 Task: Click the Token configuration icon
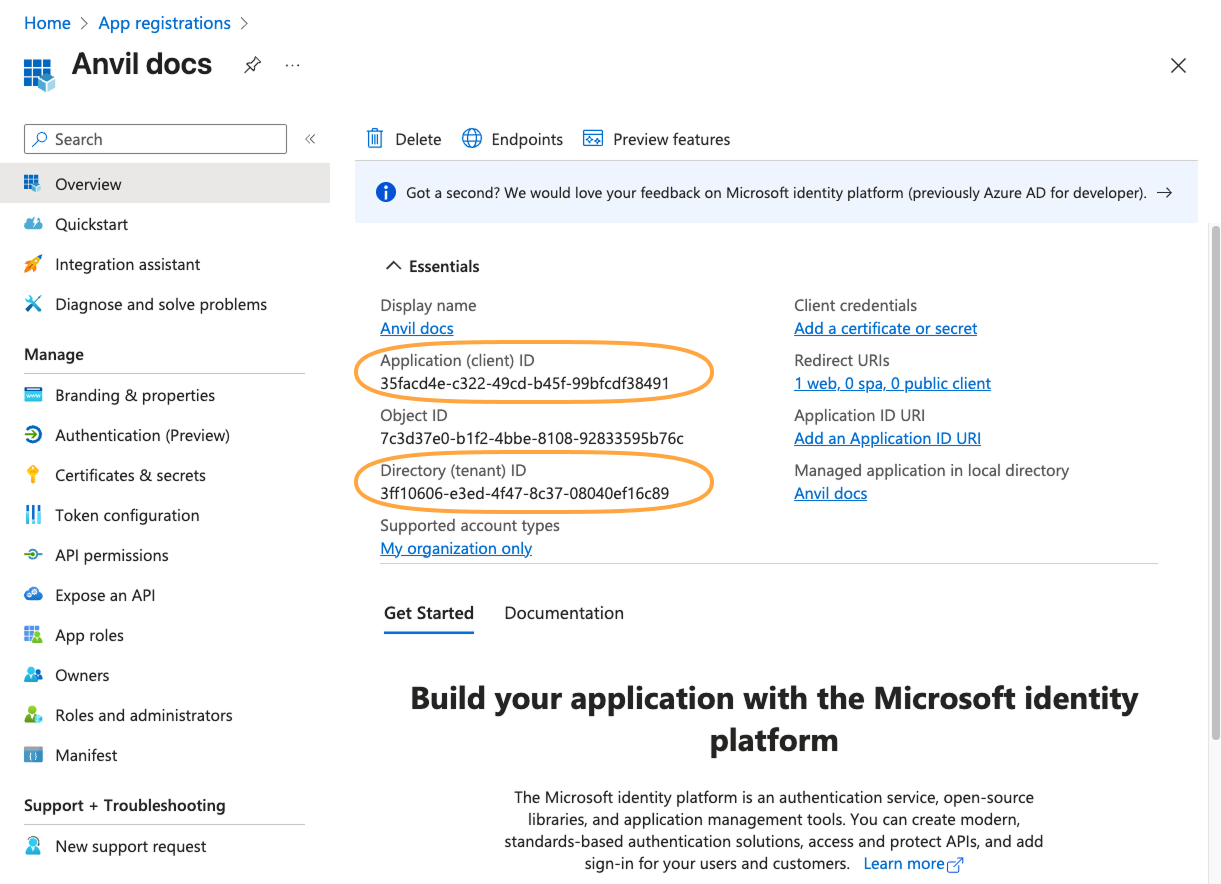click(33, 515)
